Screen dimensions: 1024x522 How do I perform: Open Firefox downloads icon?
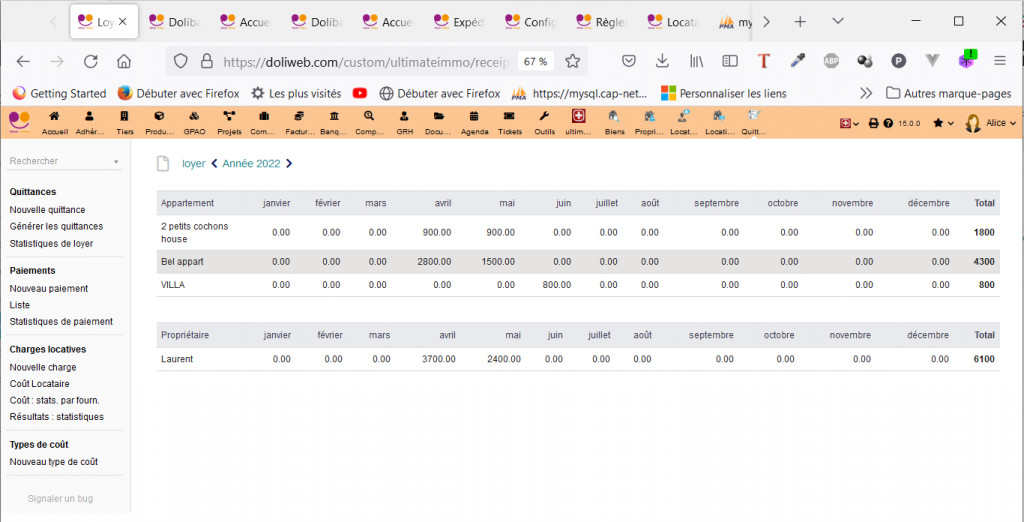(662, 61)
